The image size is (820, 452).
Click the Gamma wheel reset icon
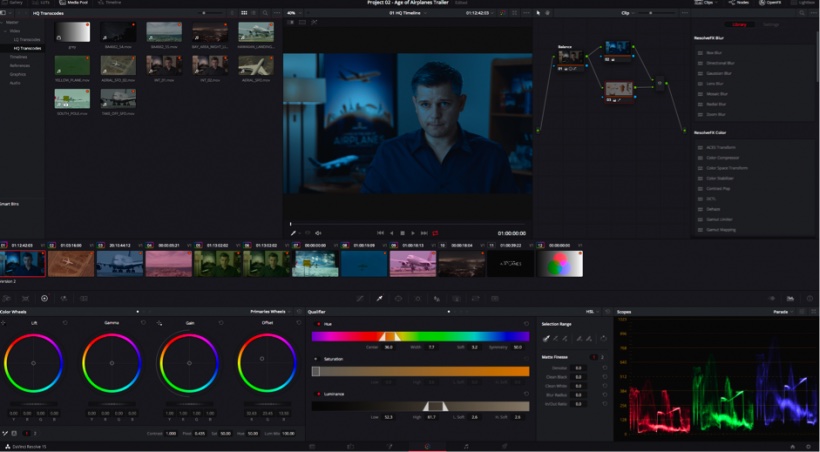pyautogui.click(x=143, y=323)
